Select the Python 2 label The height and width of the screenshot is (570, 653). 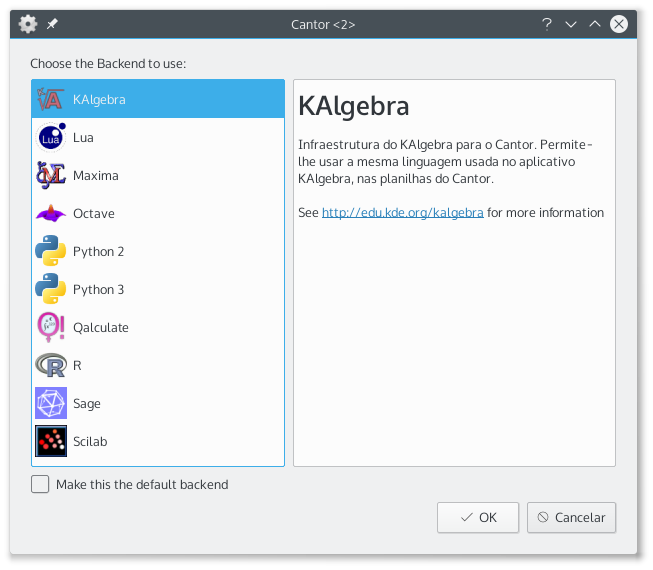98,251
